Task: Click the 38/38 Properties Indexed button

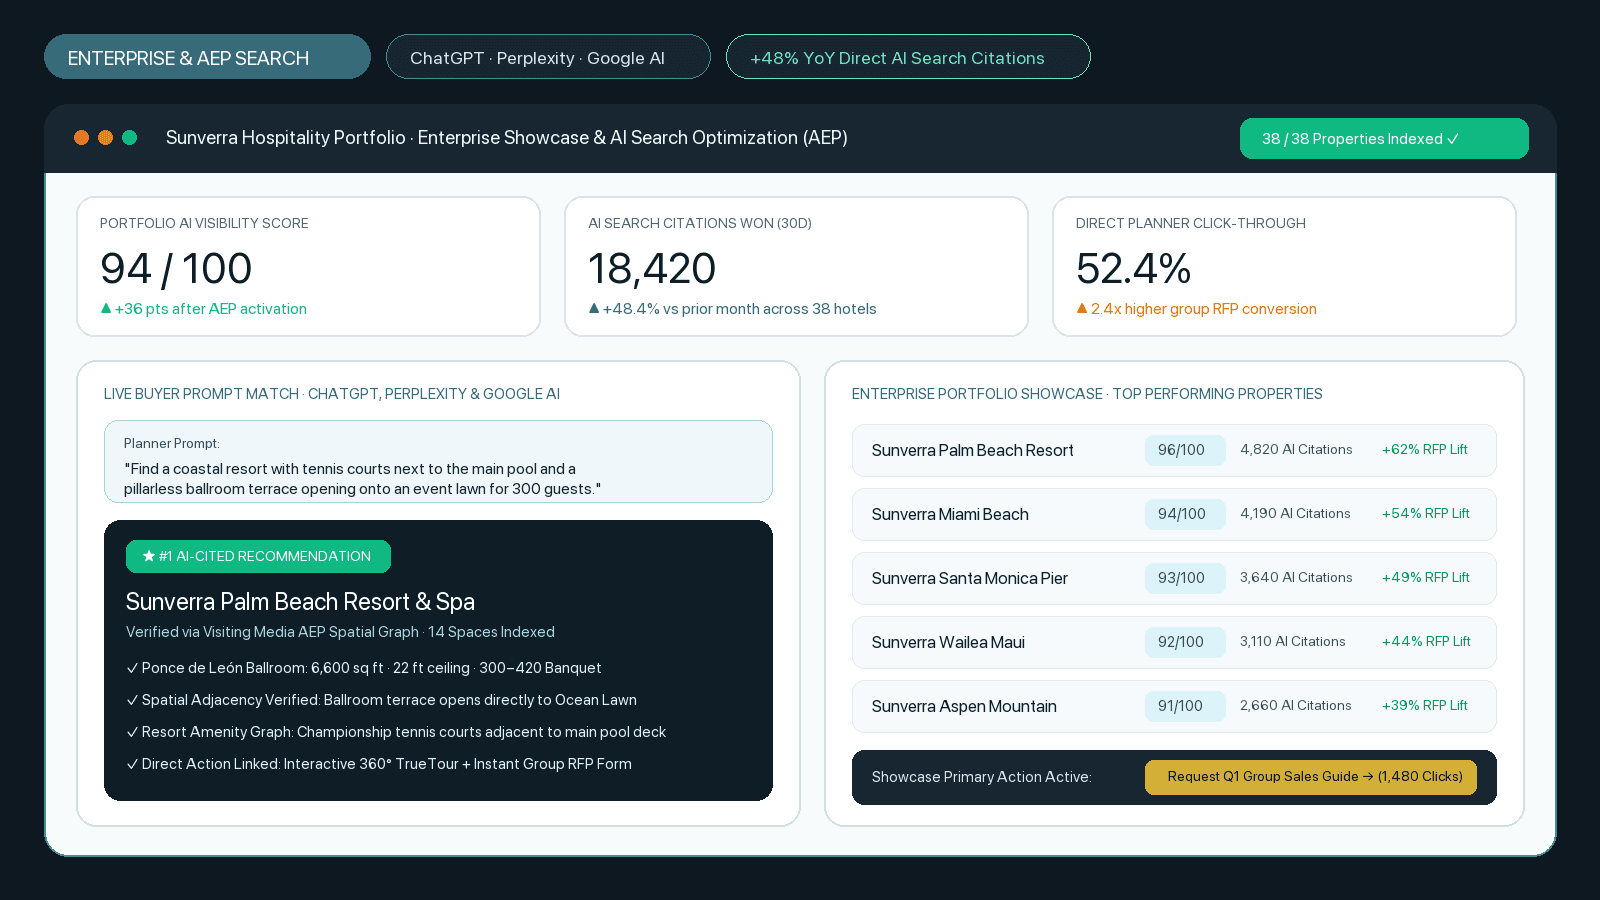Action: point(1384,139)
